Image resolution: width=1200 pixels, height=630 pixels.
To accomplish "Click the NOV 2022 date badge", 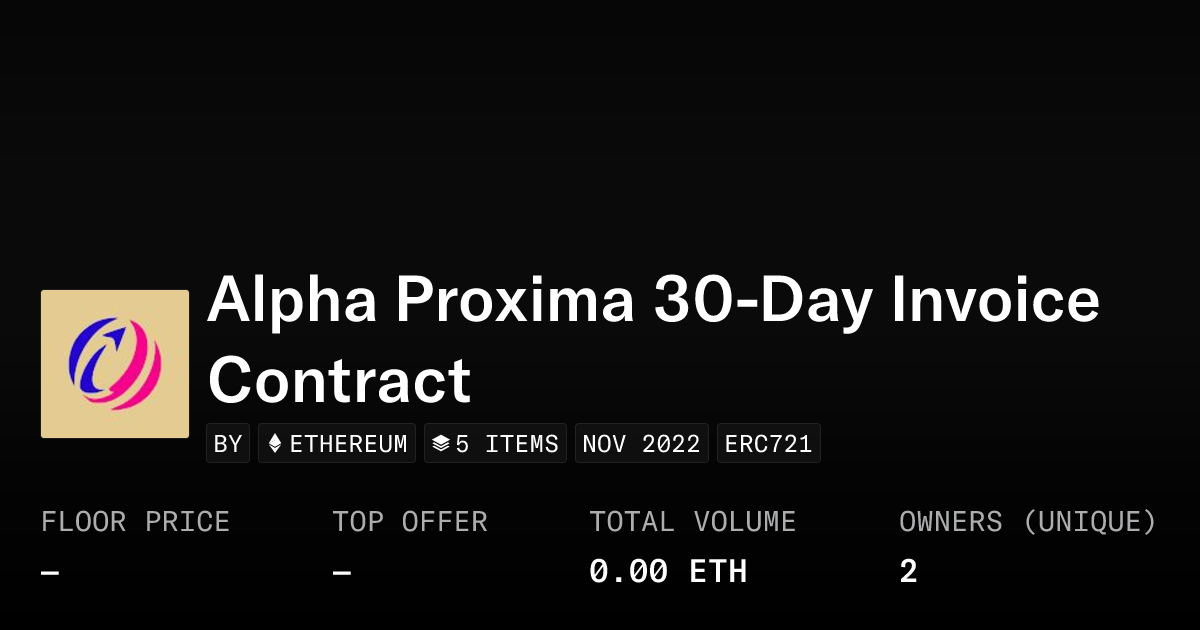I will pos(641,444).
